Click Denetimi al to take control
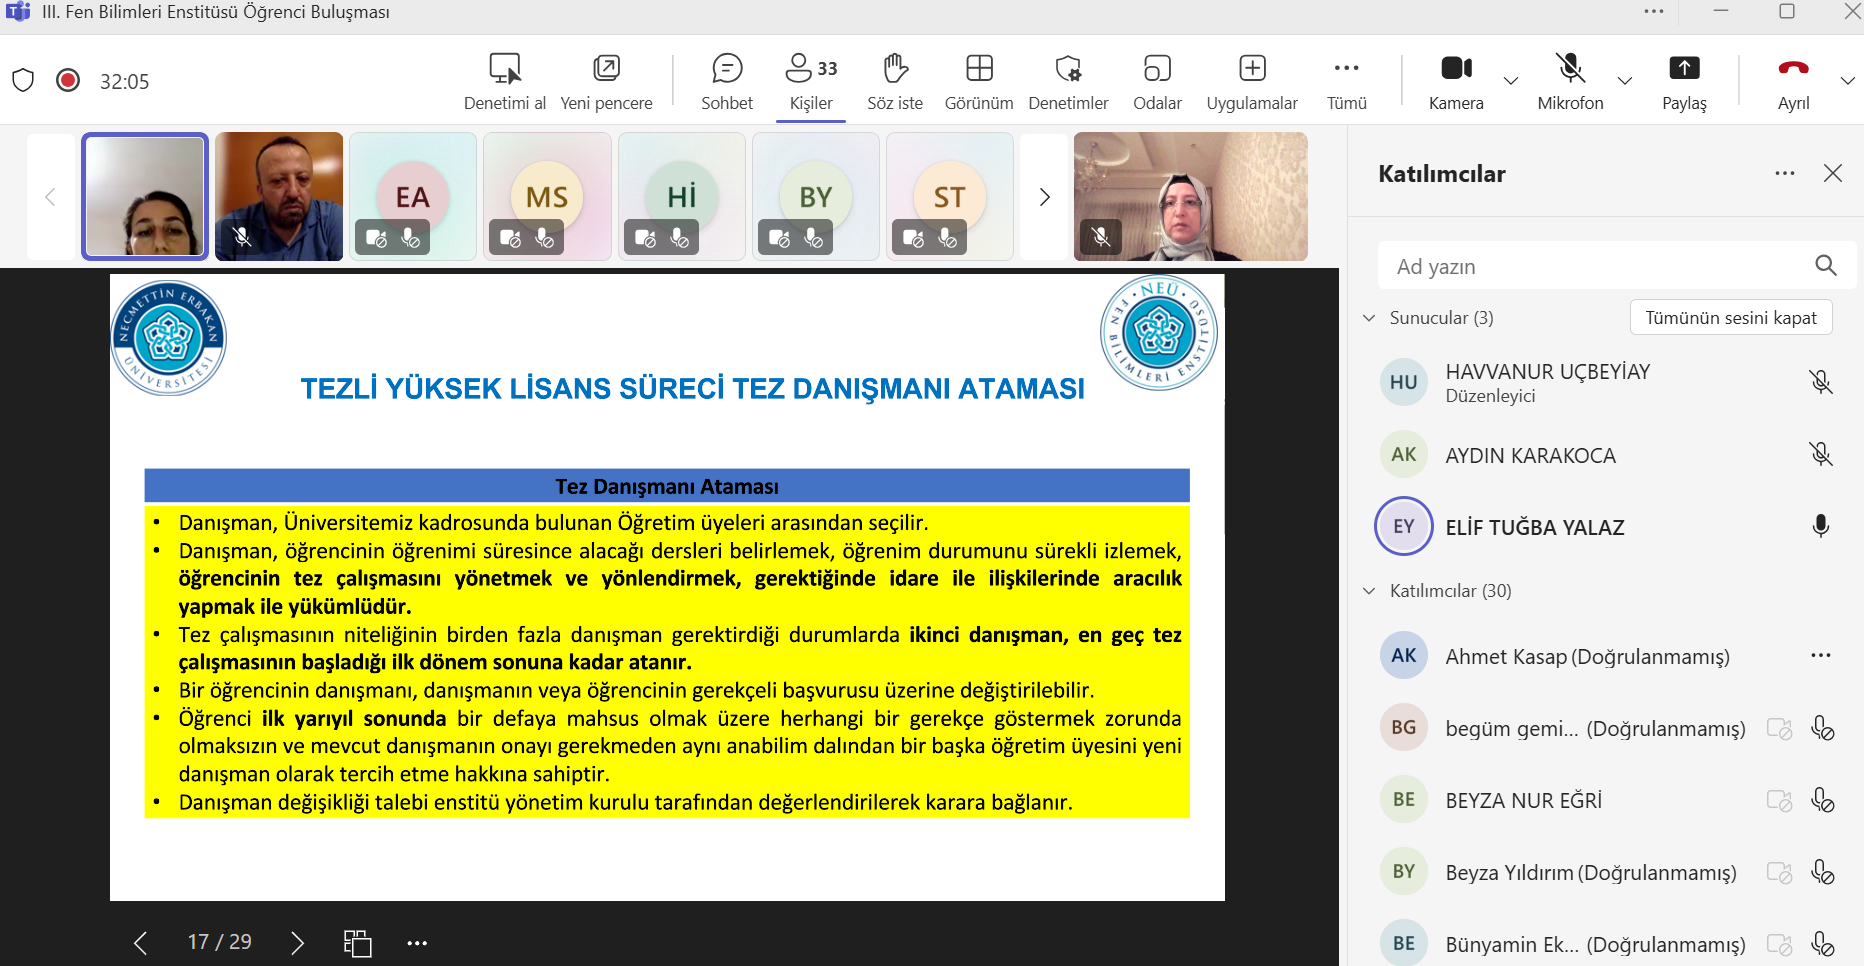This screenshot has width=1864, height=966. [x=504, y=81]
